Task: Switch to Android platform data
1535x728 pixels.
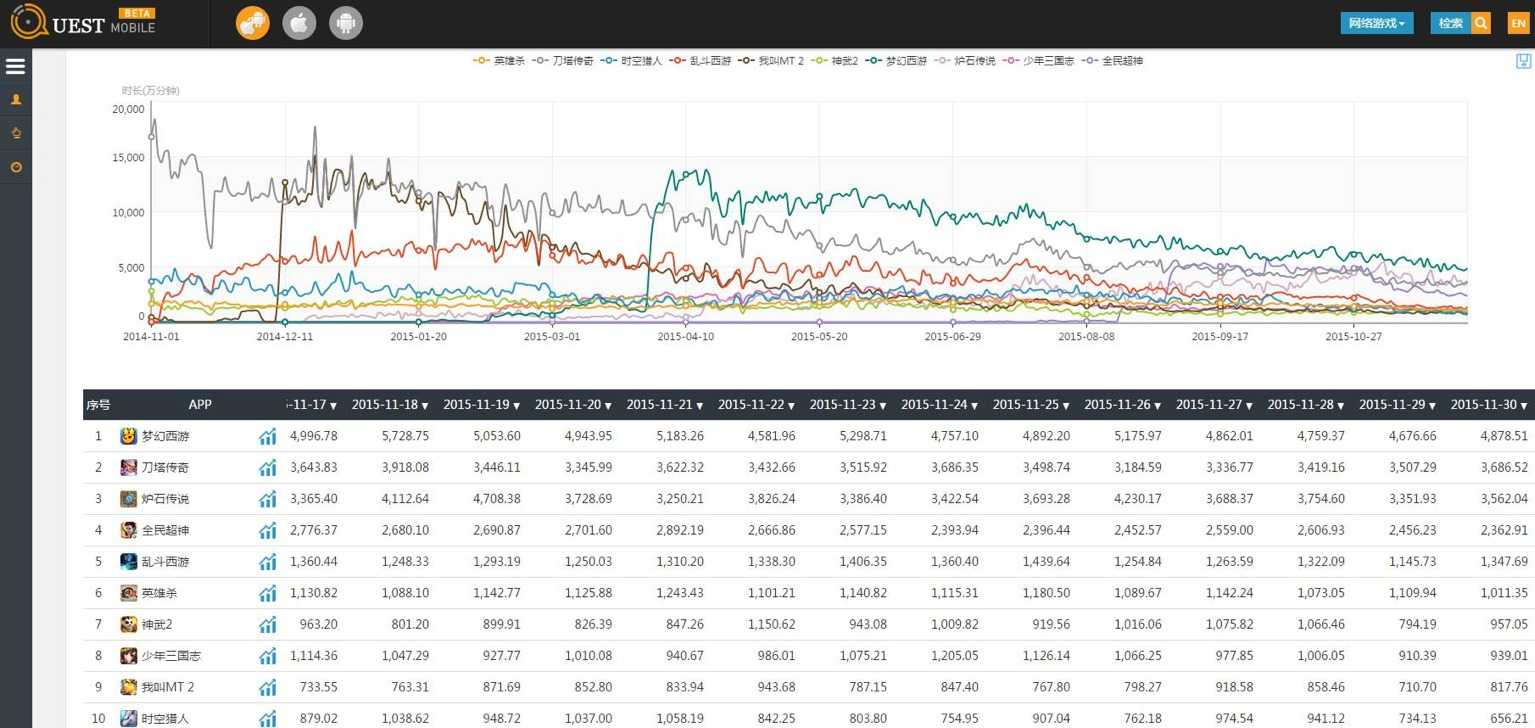Action: (346, 23)
